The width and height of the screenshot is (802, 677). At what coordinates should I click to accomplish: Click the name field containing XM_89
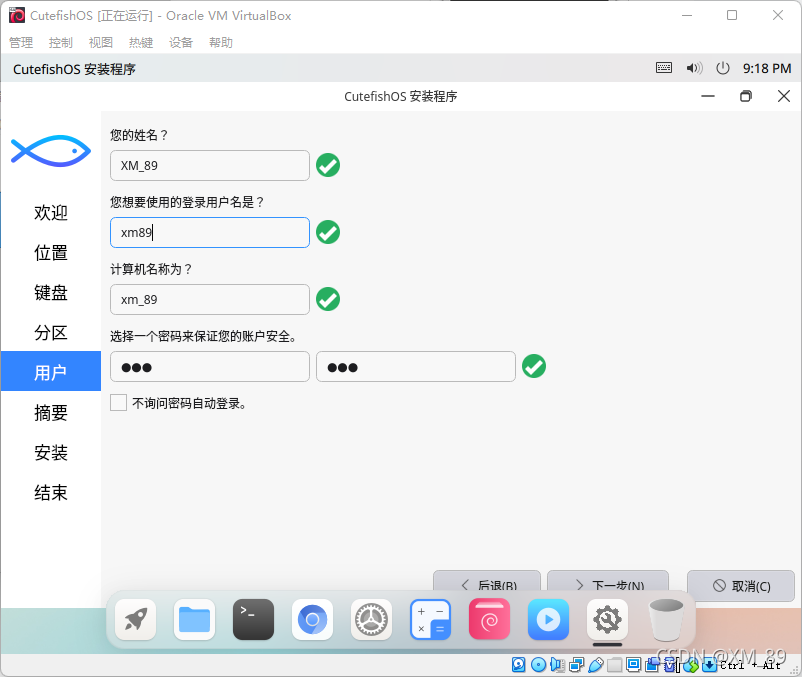pos(210,165)
